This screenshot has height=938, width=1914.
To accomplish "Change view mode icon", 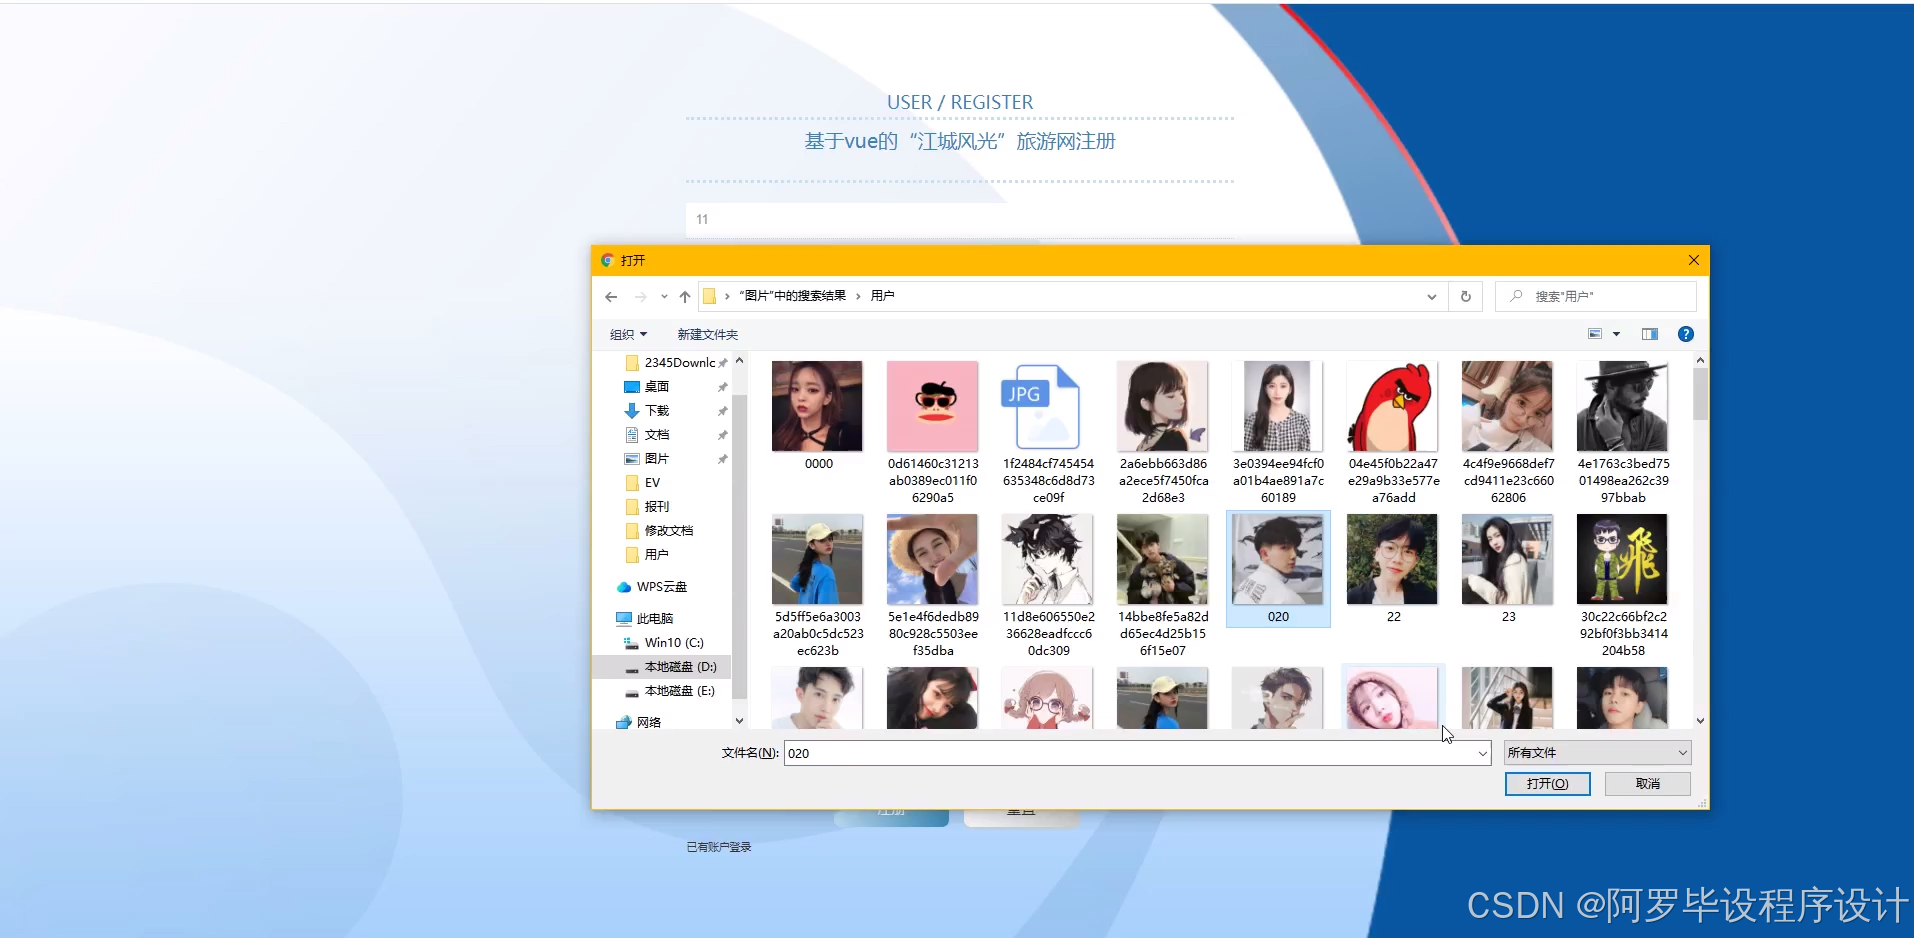I will coord(1595,334).
